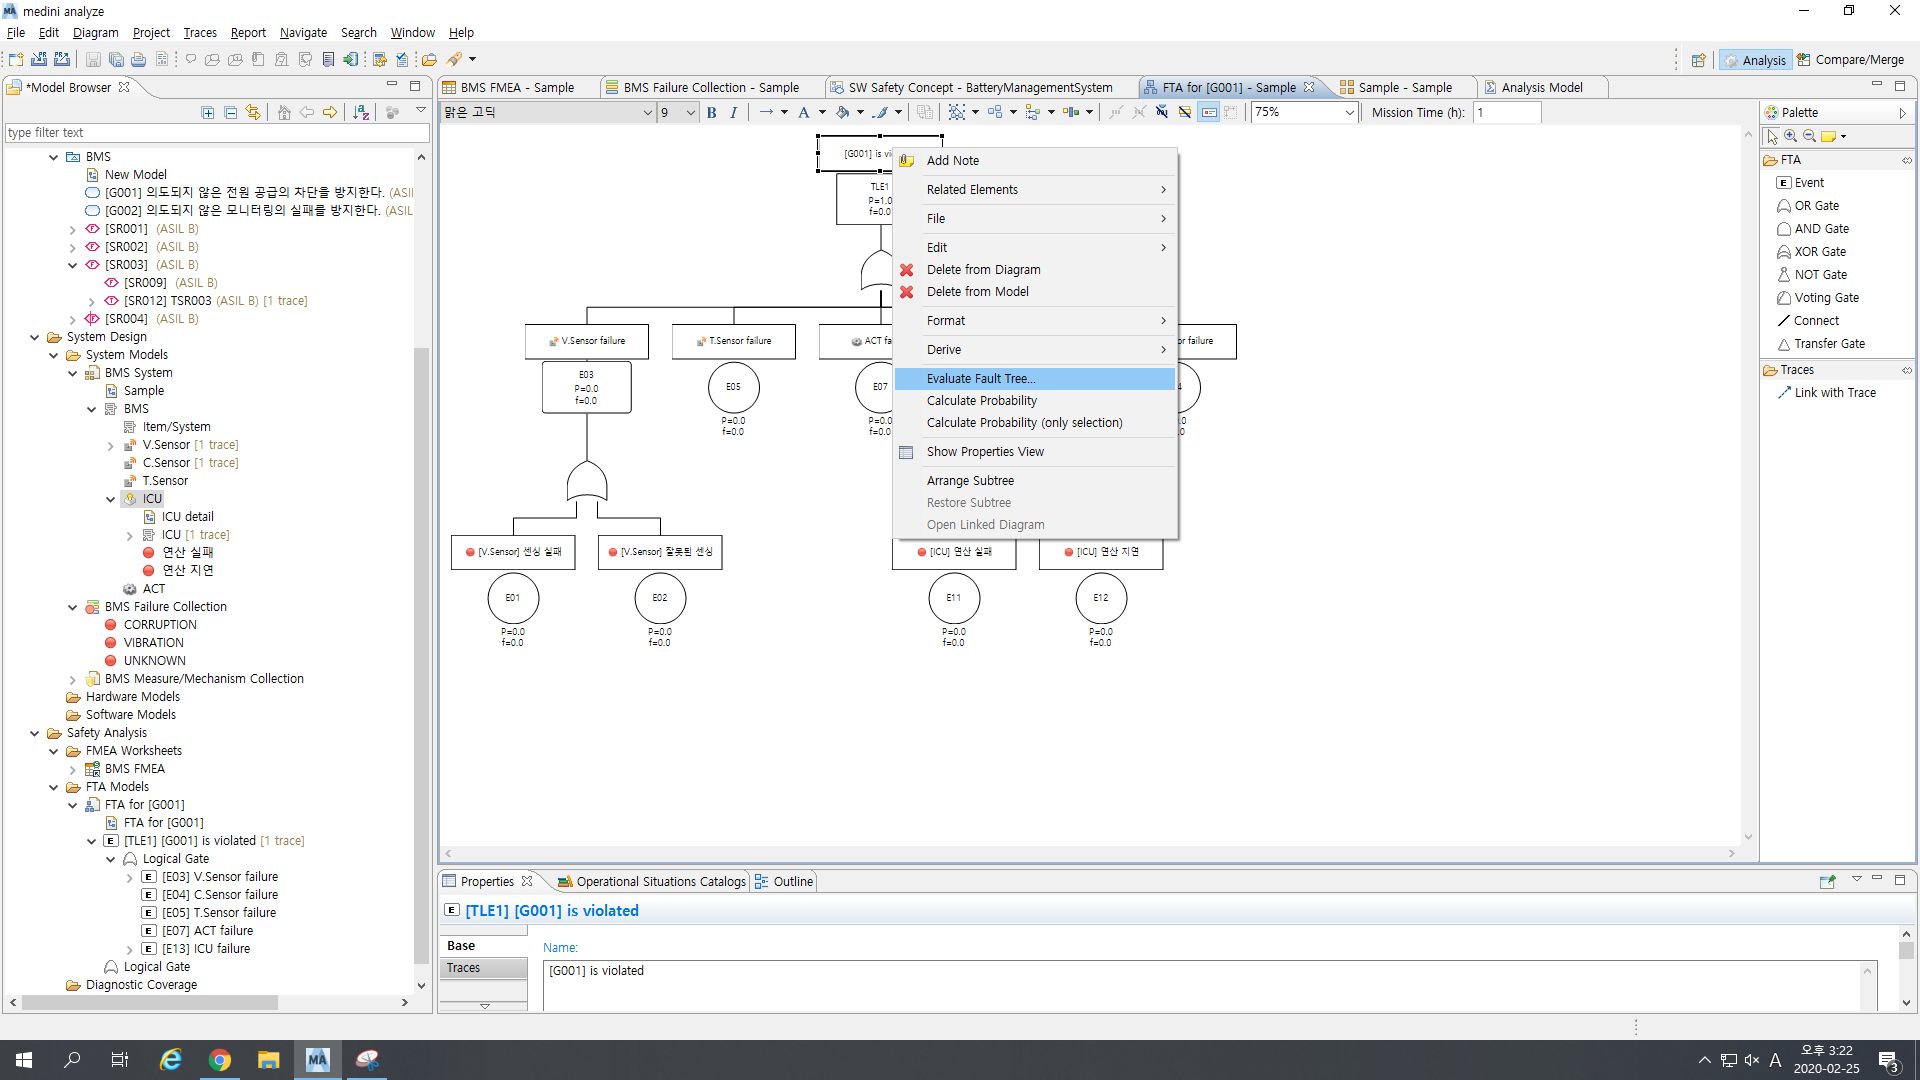
Task: Pick the Voting Gate tool
Action: (1825, 298)
